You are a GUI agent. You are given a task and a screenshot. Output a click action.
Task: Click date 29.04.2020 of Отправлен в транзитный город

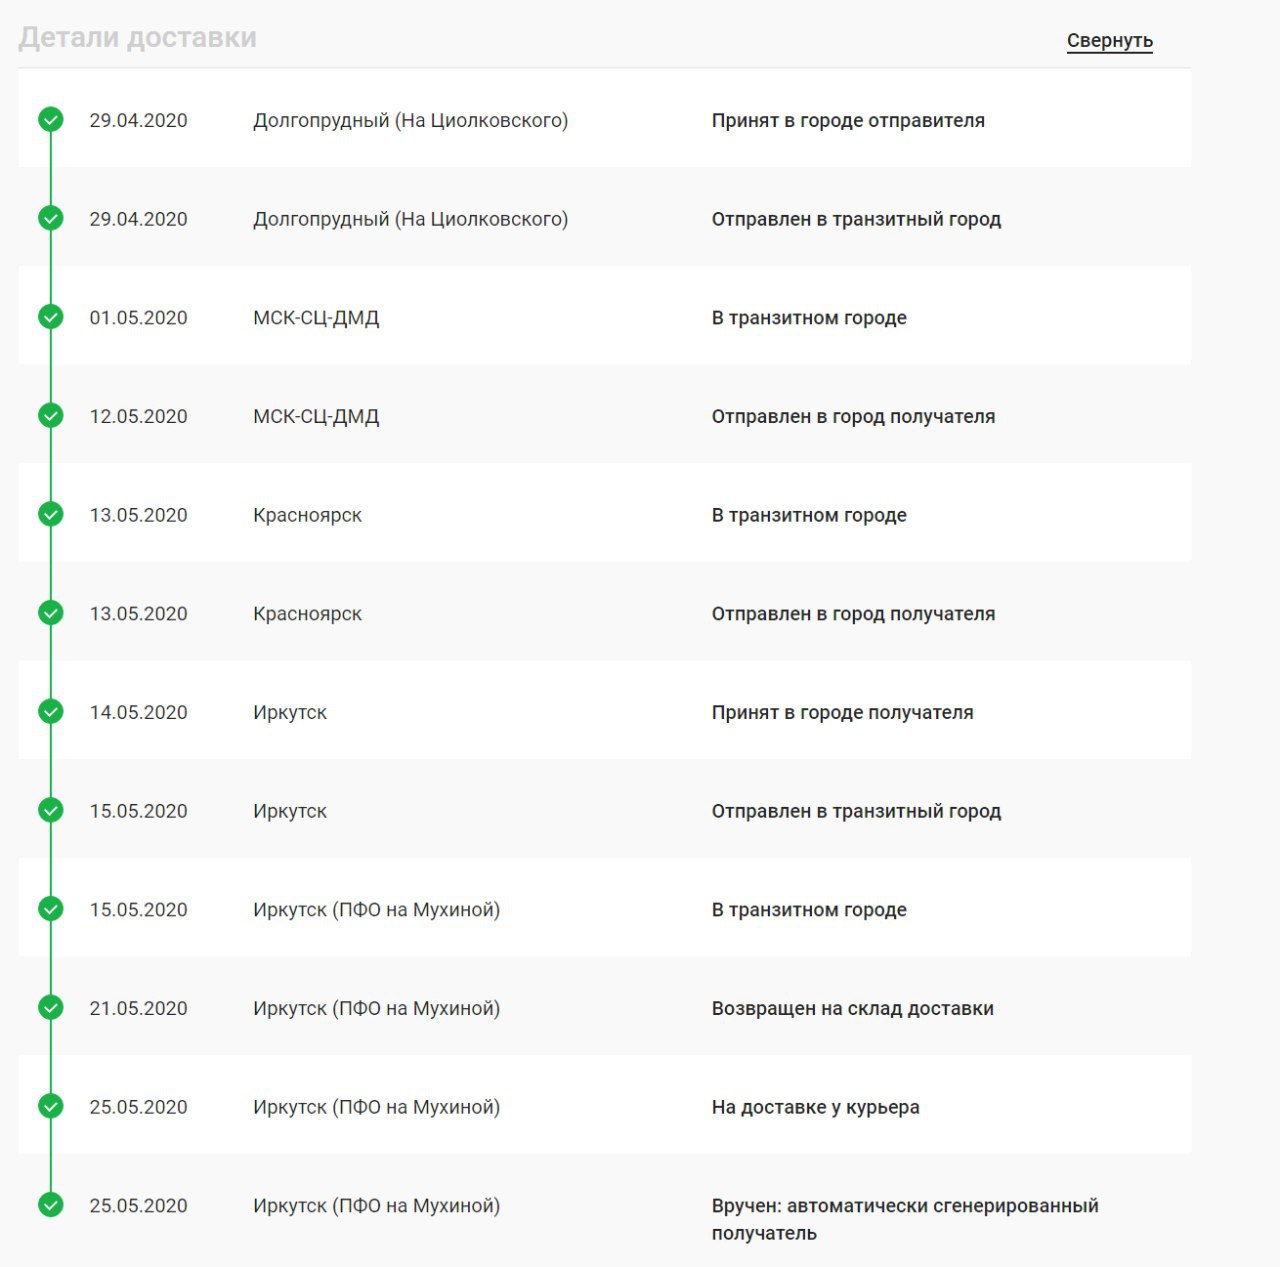click(x=138, y=220)
